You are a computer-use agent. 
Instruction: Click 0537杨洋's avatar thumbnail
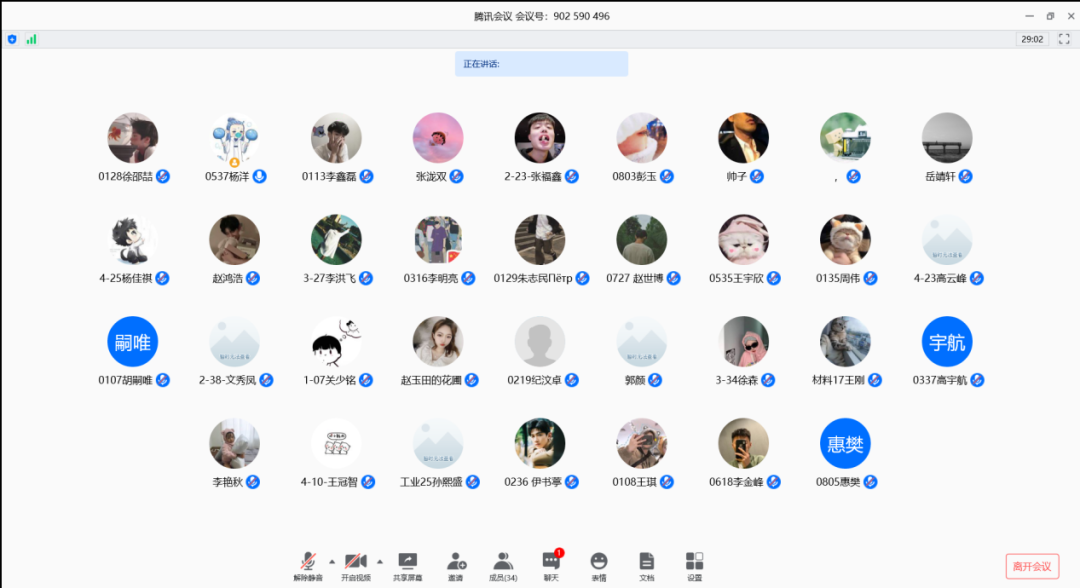(x=235, y=138)
